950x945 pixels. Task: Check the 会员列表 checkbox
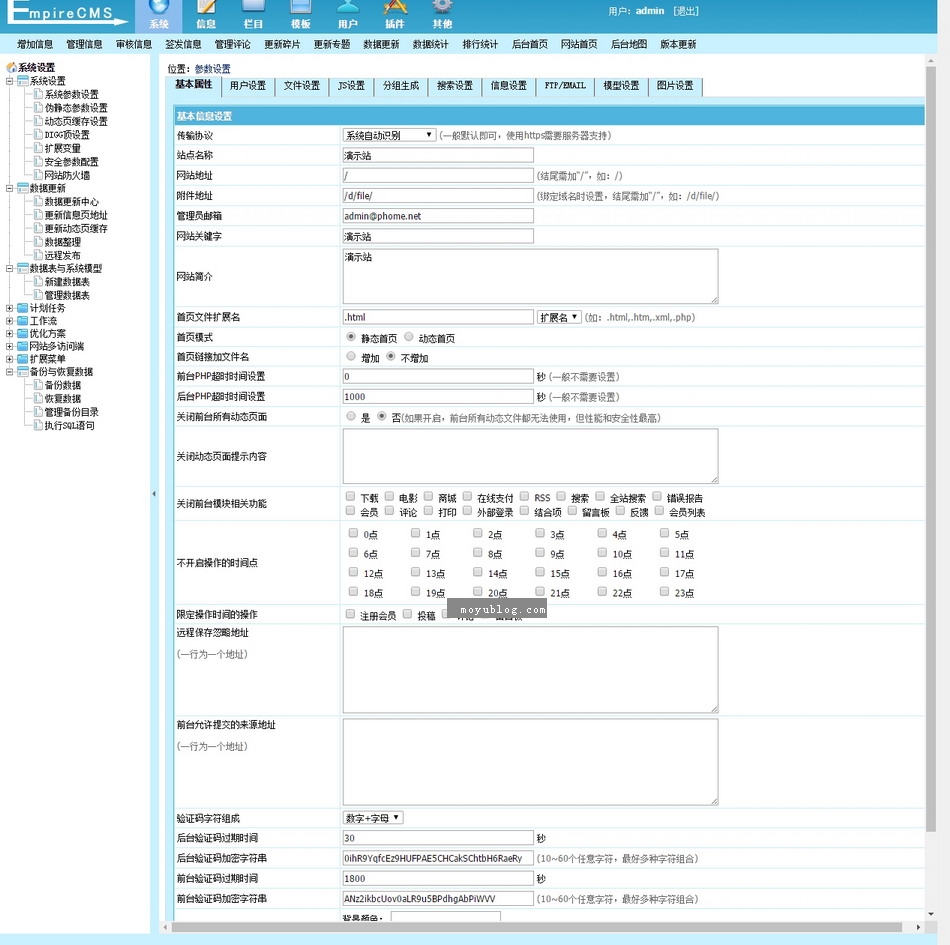pyautogui.click(x=659, y=511)
